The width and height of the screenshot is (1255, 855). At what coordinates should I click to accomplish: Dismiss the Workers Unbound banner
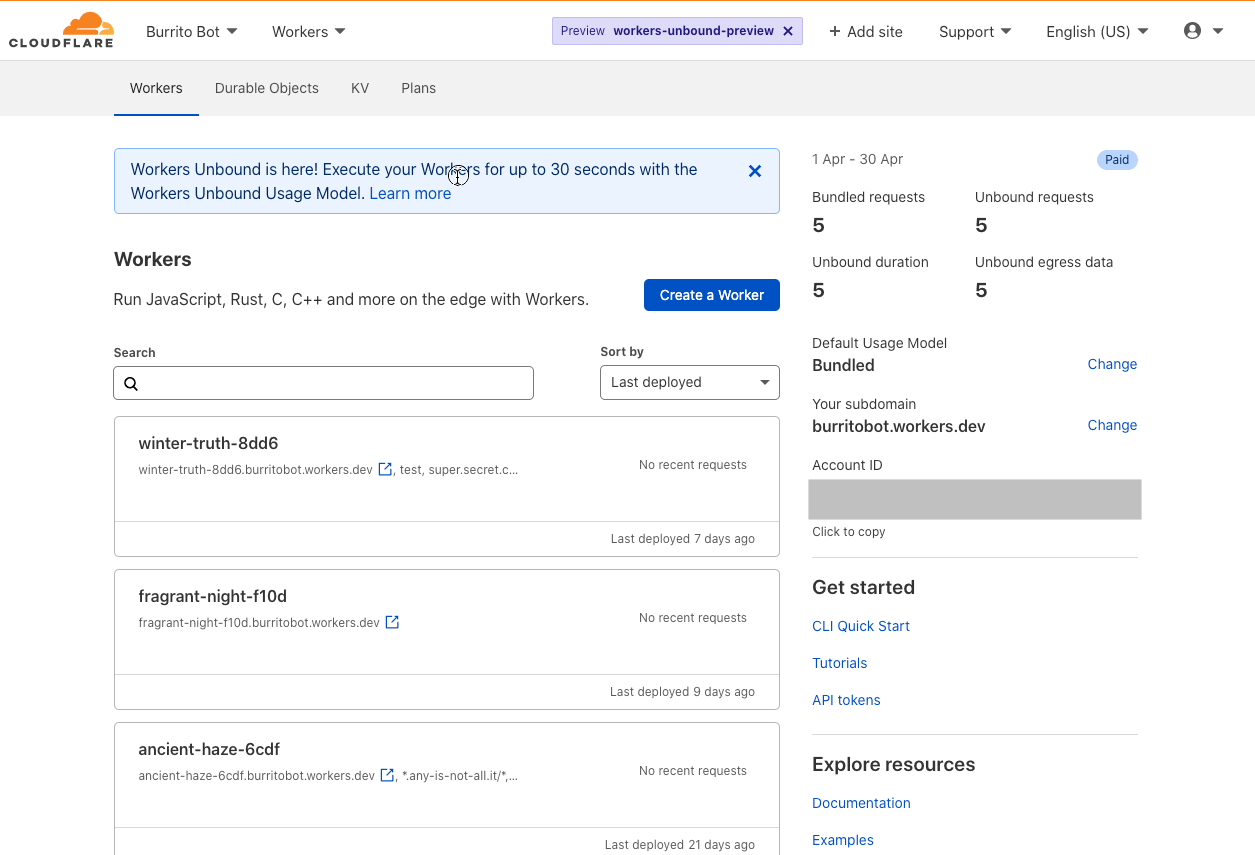coord(755,171)
